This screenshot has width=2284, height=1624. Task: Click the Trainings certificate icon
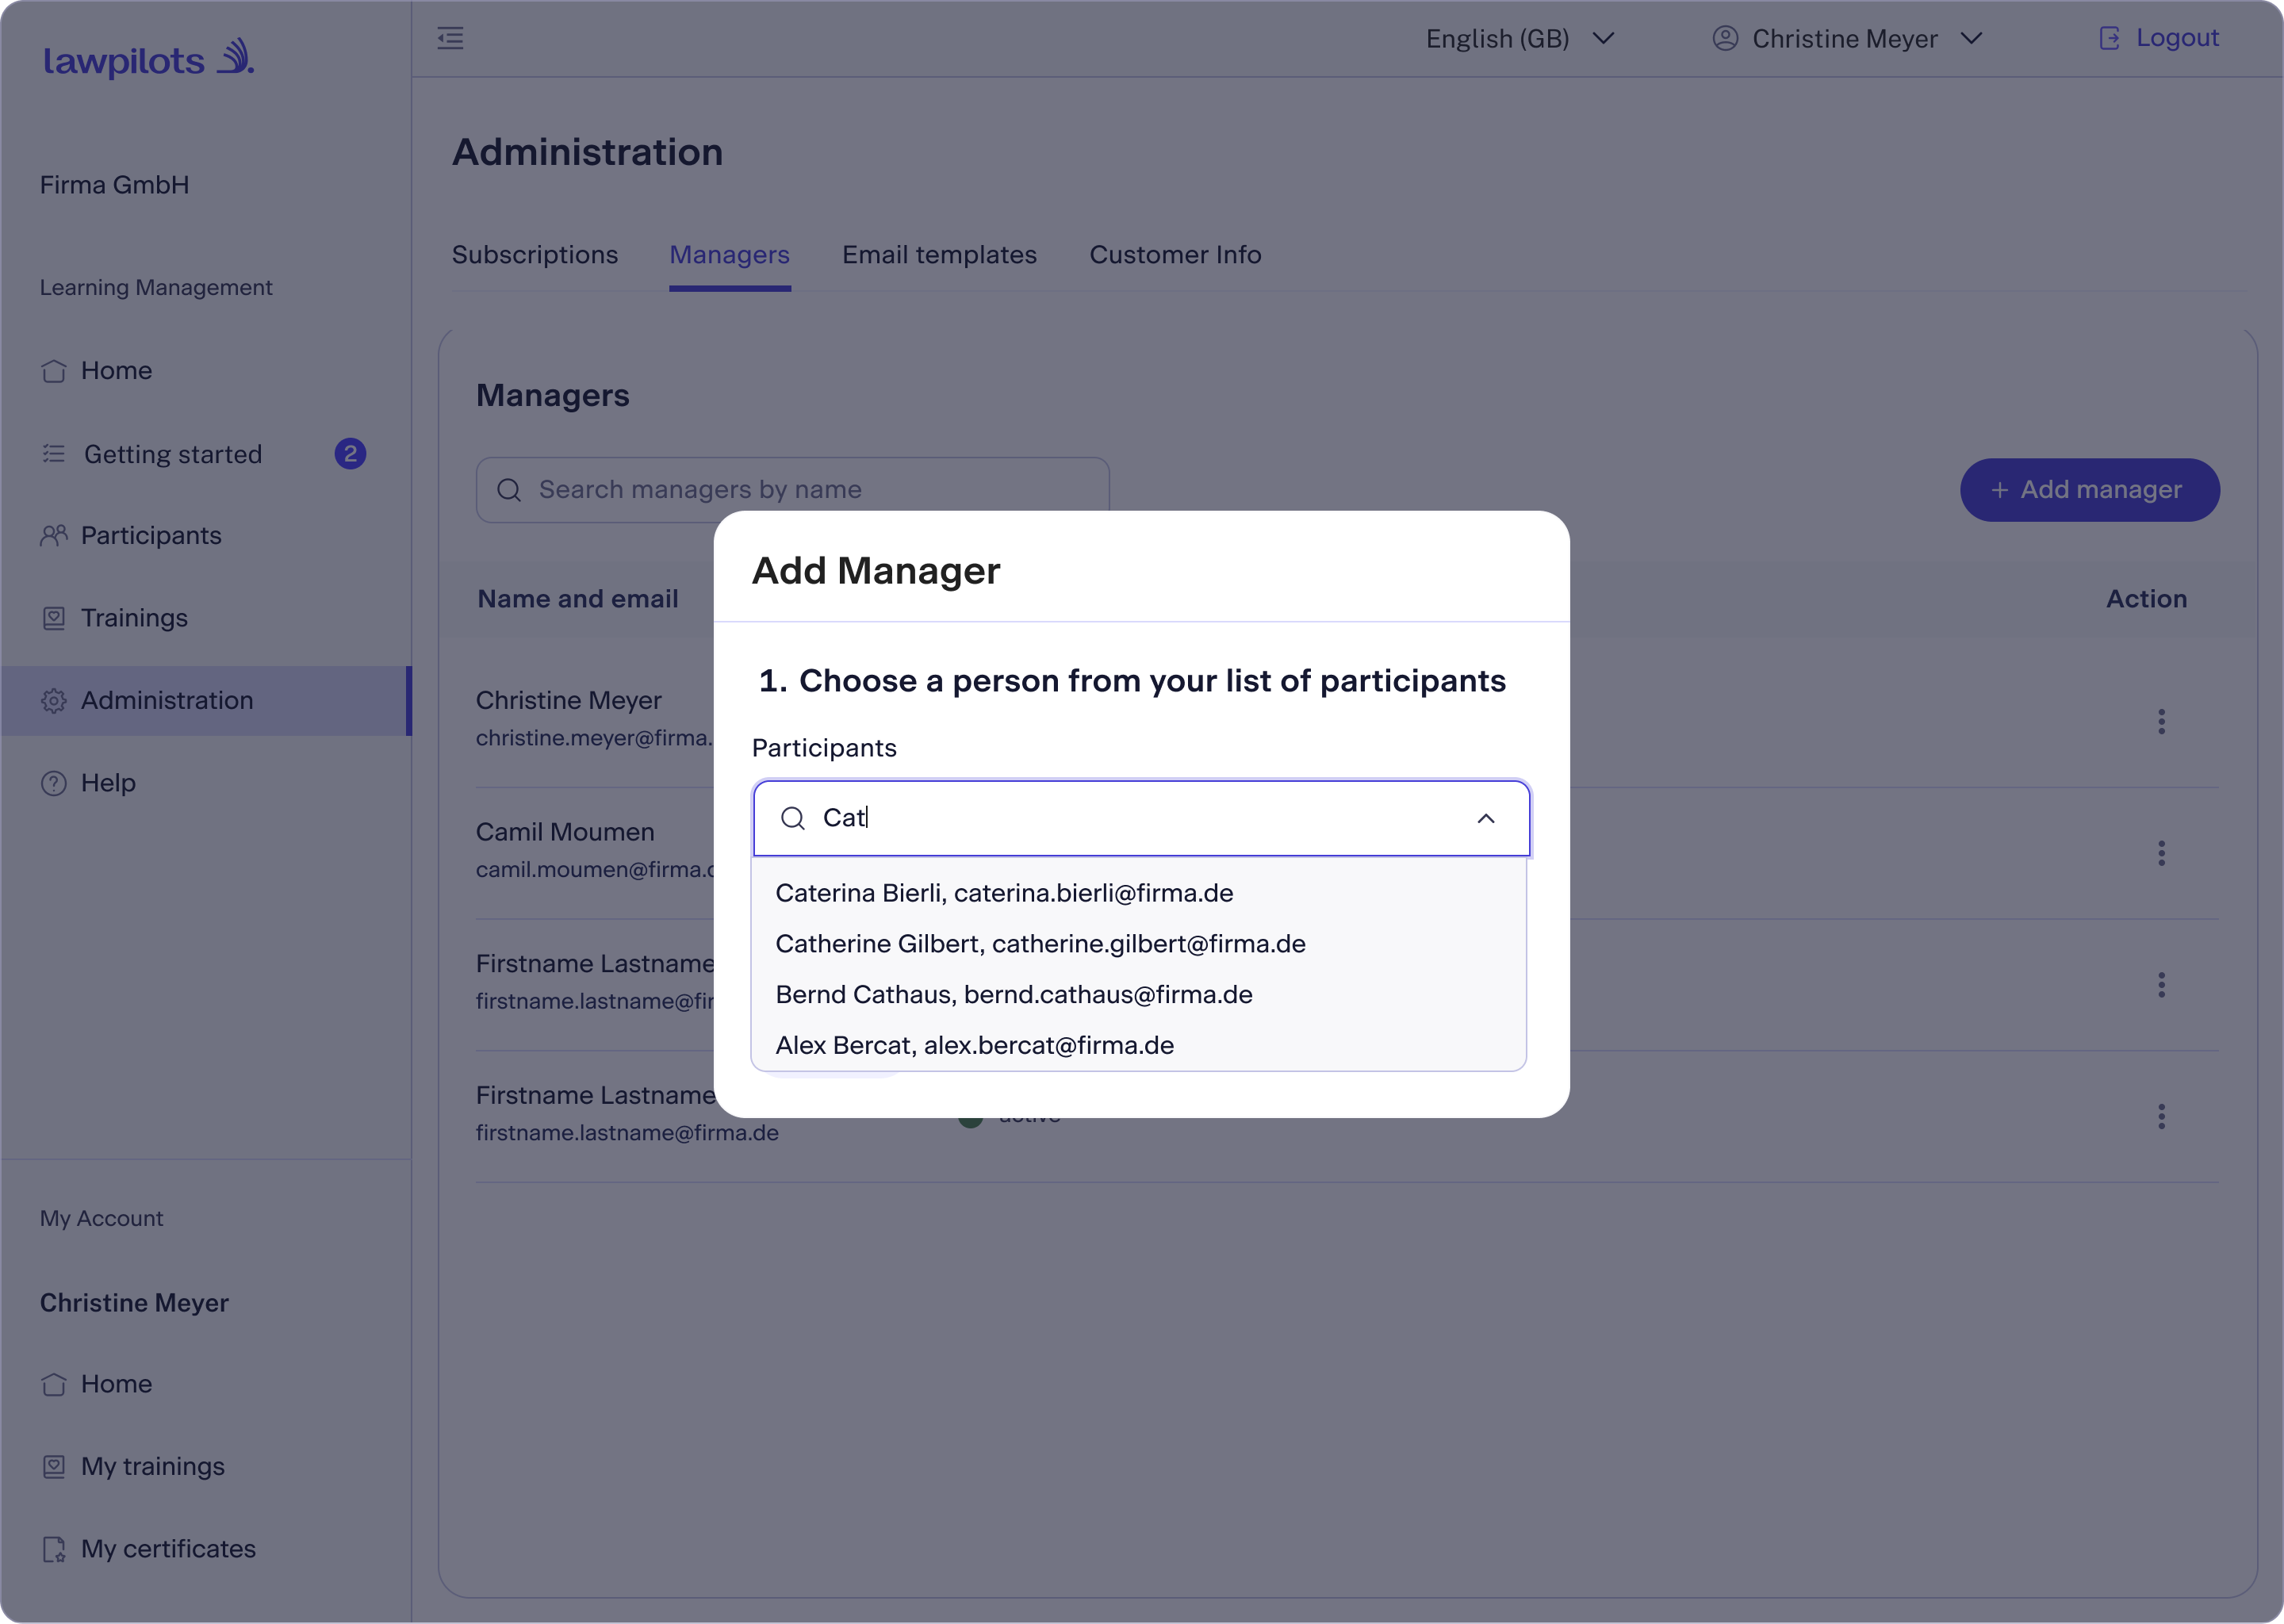[x=54, y=618]
